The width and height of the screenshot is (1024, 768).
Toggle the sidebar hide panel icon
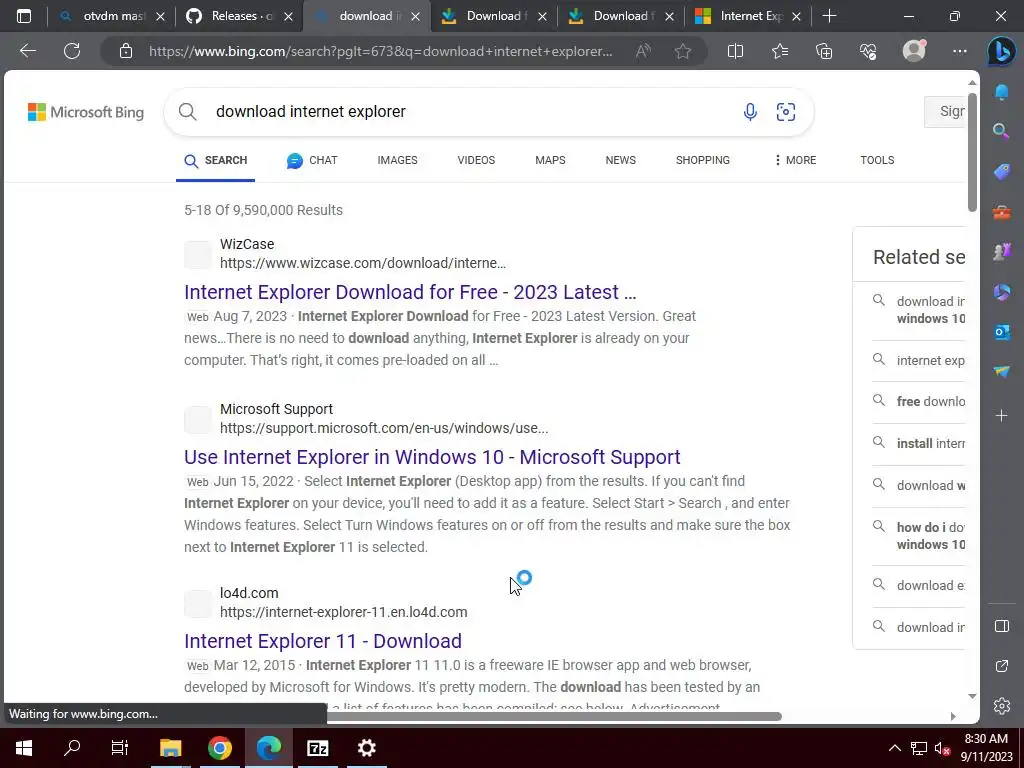[x=1001, y=626]
